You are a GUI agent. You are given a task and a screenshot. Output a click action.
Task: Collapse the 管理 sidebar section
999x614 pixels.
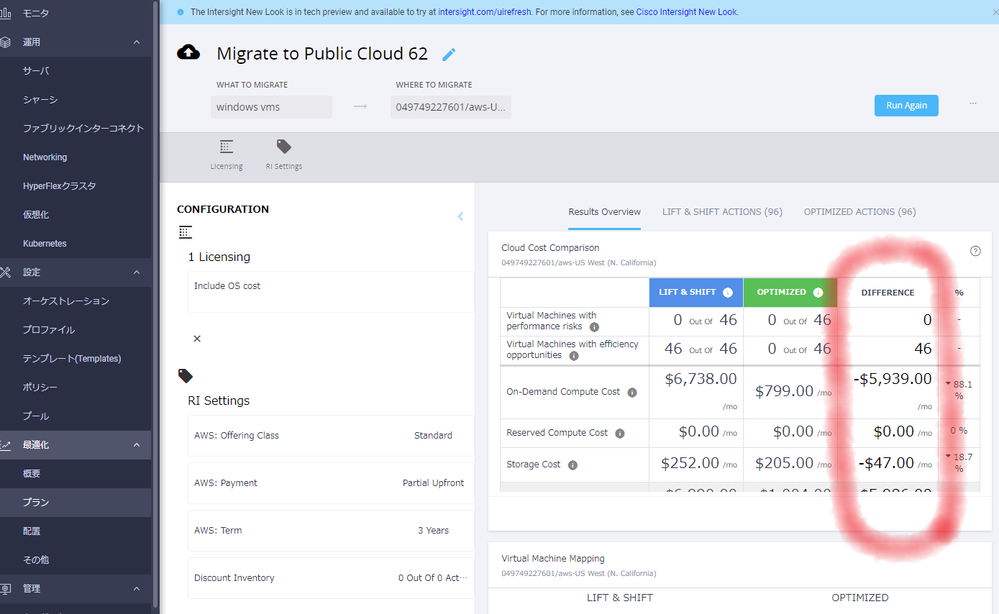point(136,589)
